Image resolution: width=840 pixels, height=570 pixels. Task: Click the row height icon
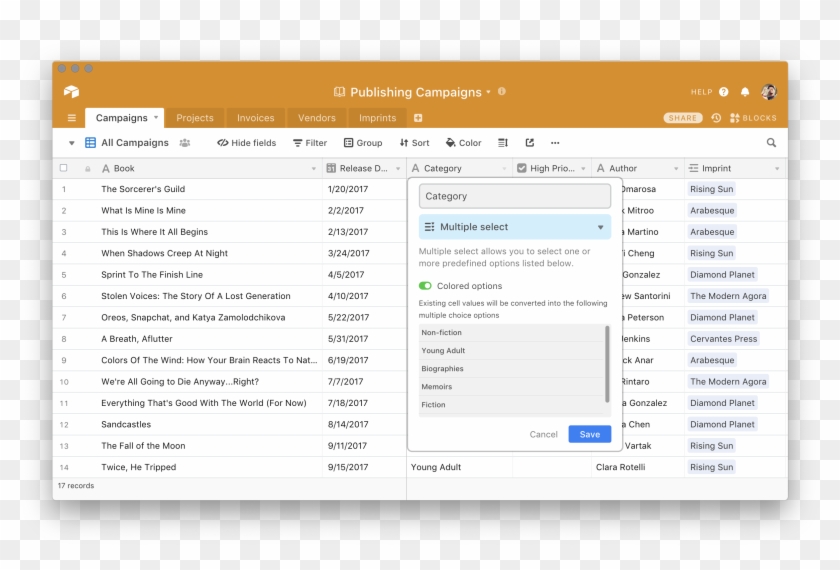(503, 143)
